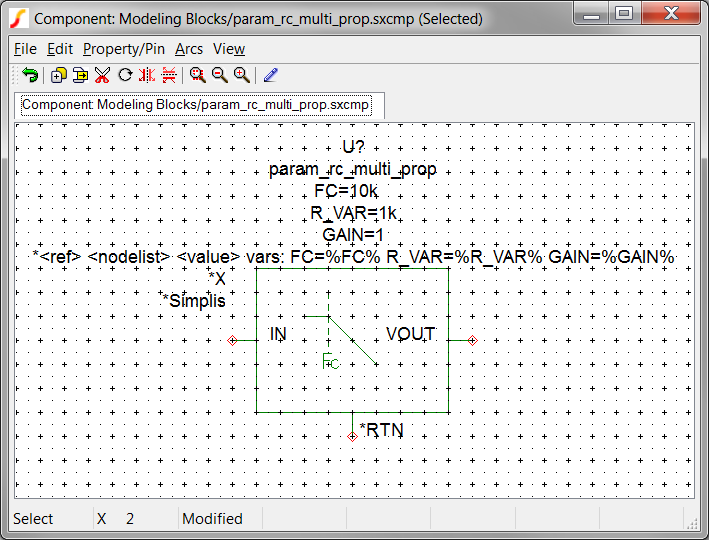Select the param_rc_multi_prop.sxcmp document tab

pyautogui.click(x=196, y=104)
